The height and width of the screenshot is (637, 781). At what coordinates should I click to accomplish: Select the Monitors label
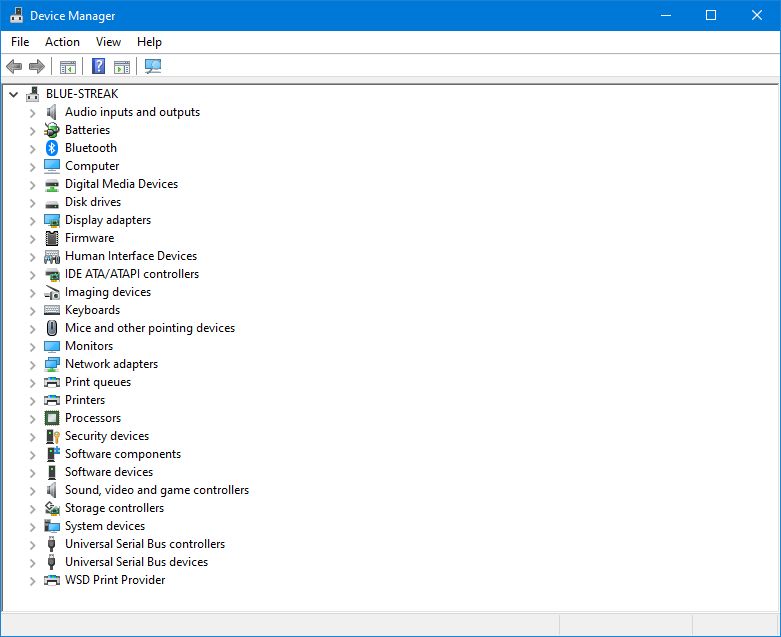[x=89, y=346]
